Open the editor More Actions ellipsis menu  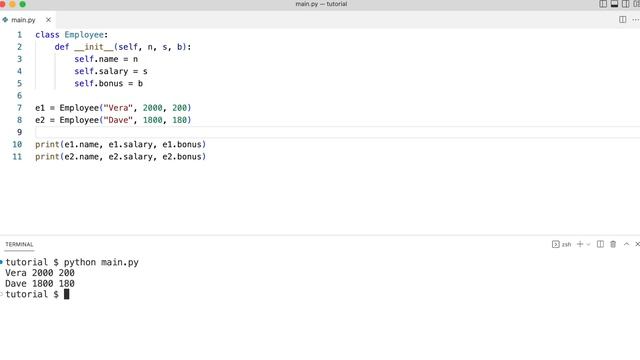[636, 20]
